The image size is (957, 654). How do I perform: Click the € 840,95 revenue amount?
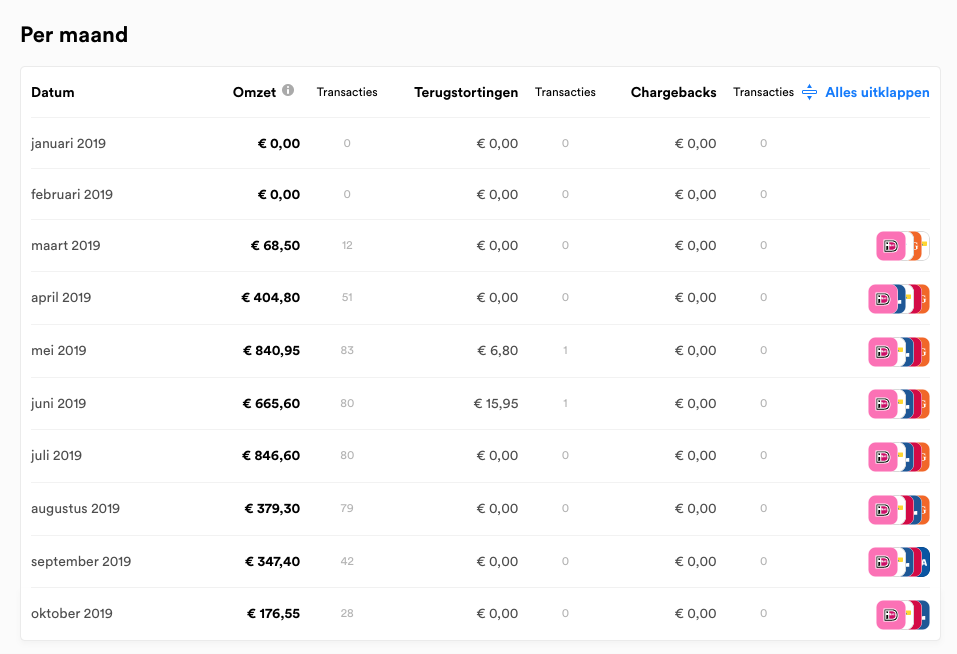pos(272,350)
